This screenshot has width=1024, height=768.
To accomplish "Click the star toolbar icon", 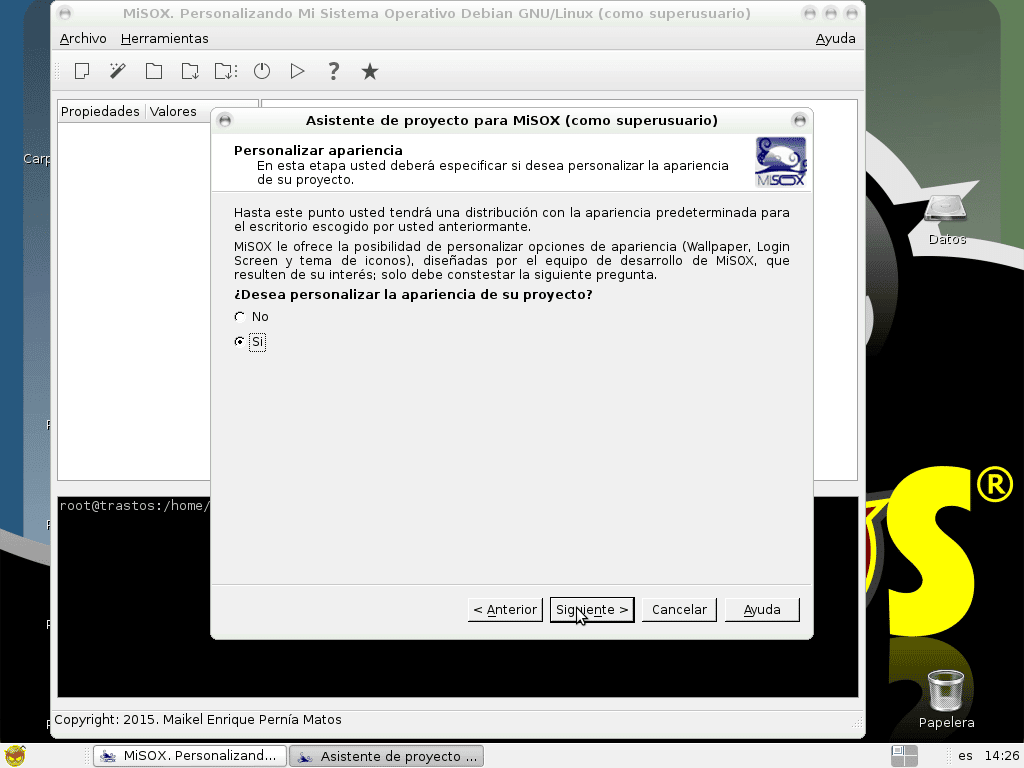I will [370, 71].
